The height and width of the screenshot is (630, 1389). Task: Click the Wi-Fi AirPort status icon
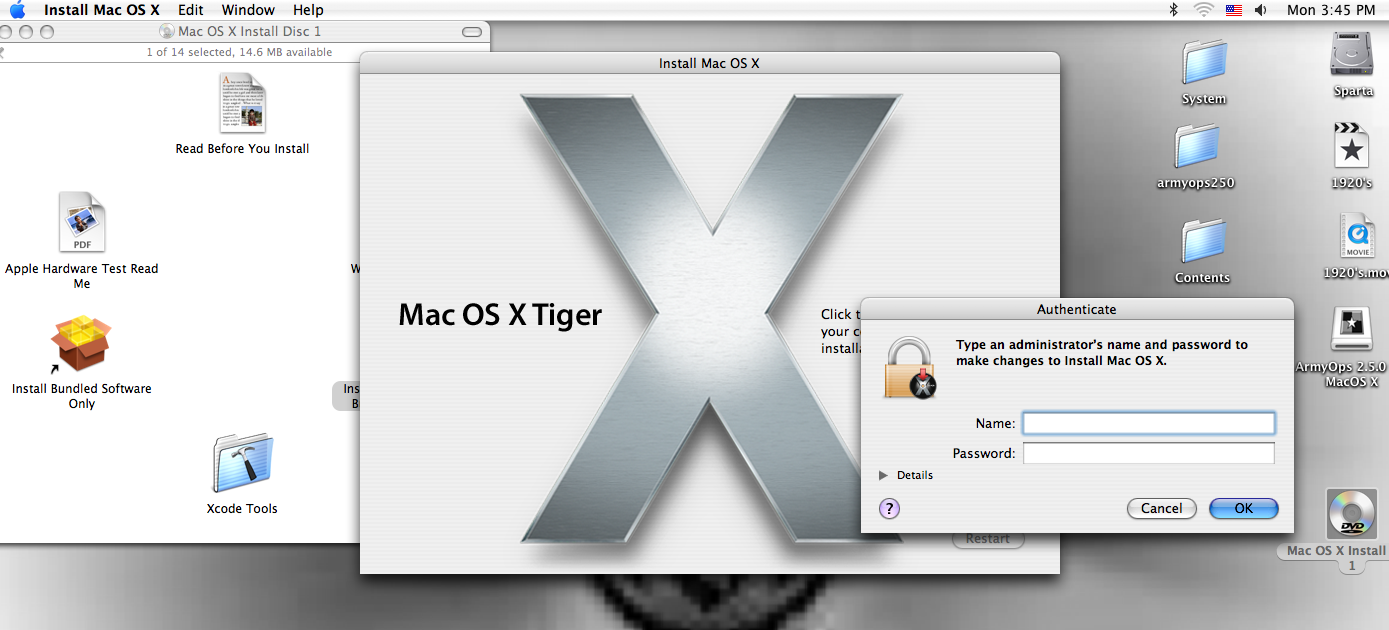(1203, 10)
